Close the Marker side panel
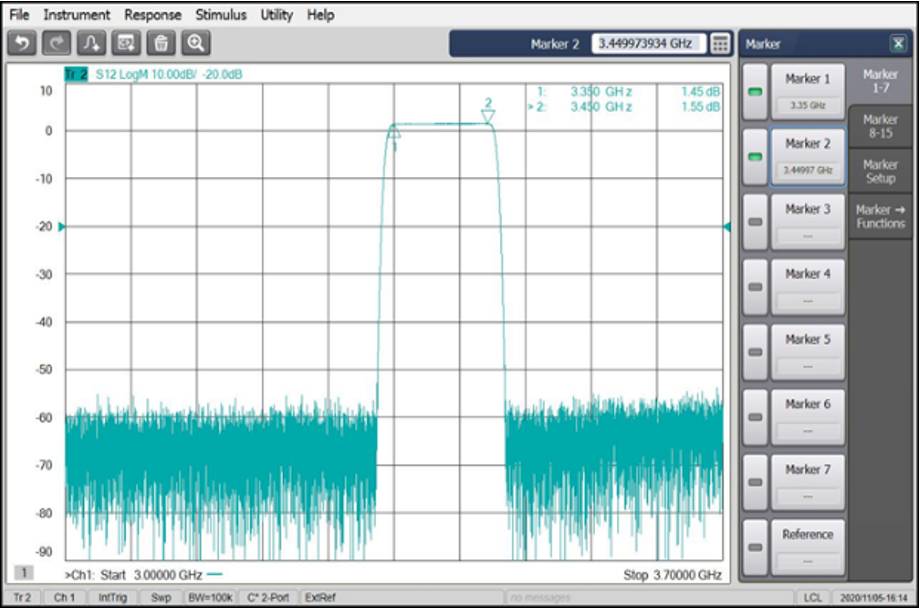This screenshot has width=920, height=608. click(897, 44)
